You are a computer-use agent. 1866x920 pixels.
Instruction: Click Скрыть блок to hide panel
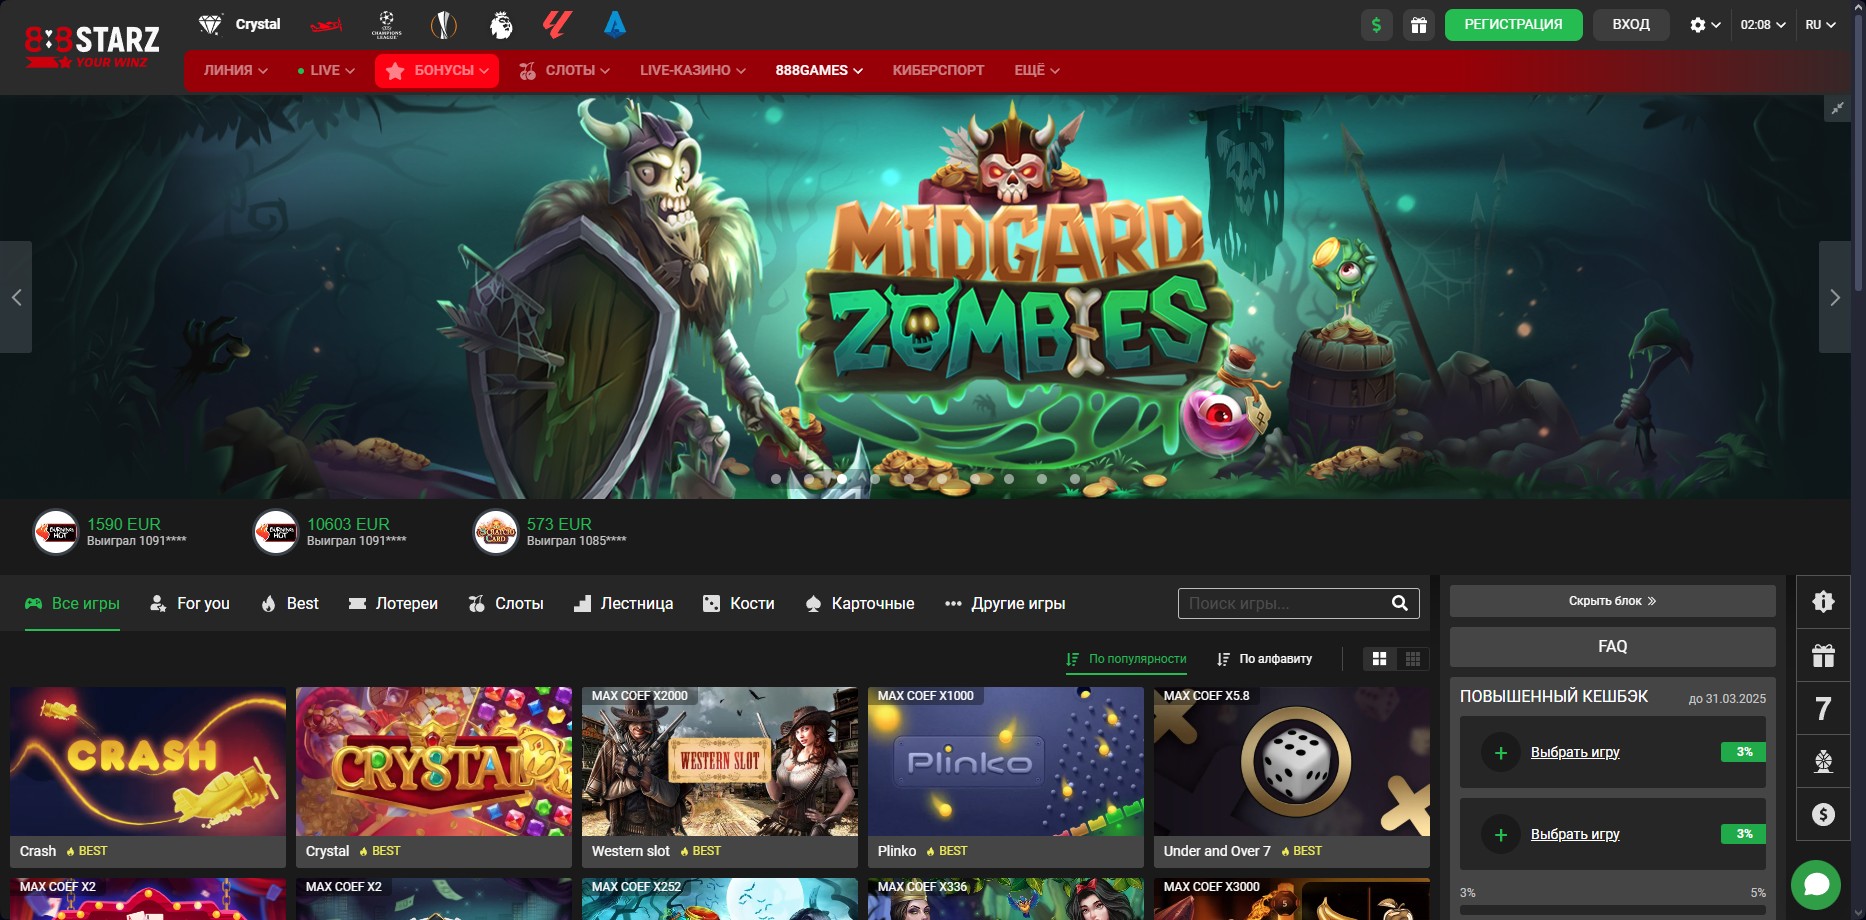point(1612,601)
